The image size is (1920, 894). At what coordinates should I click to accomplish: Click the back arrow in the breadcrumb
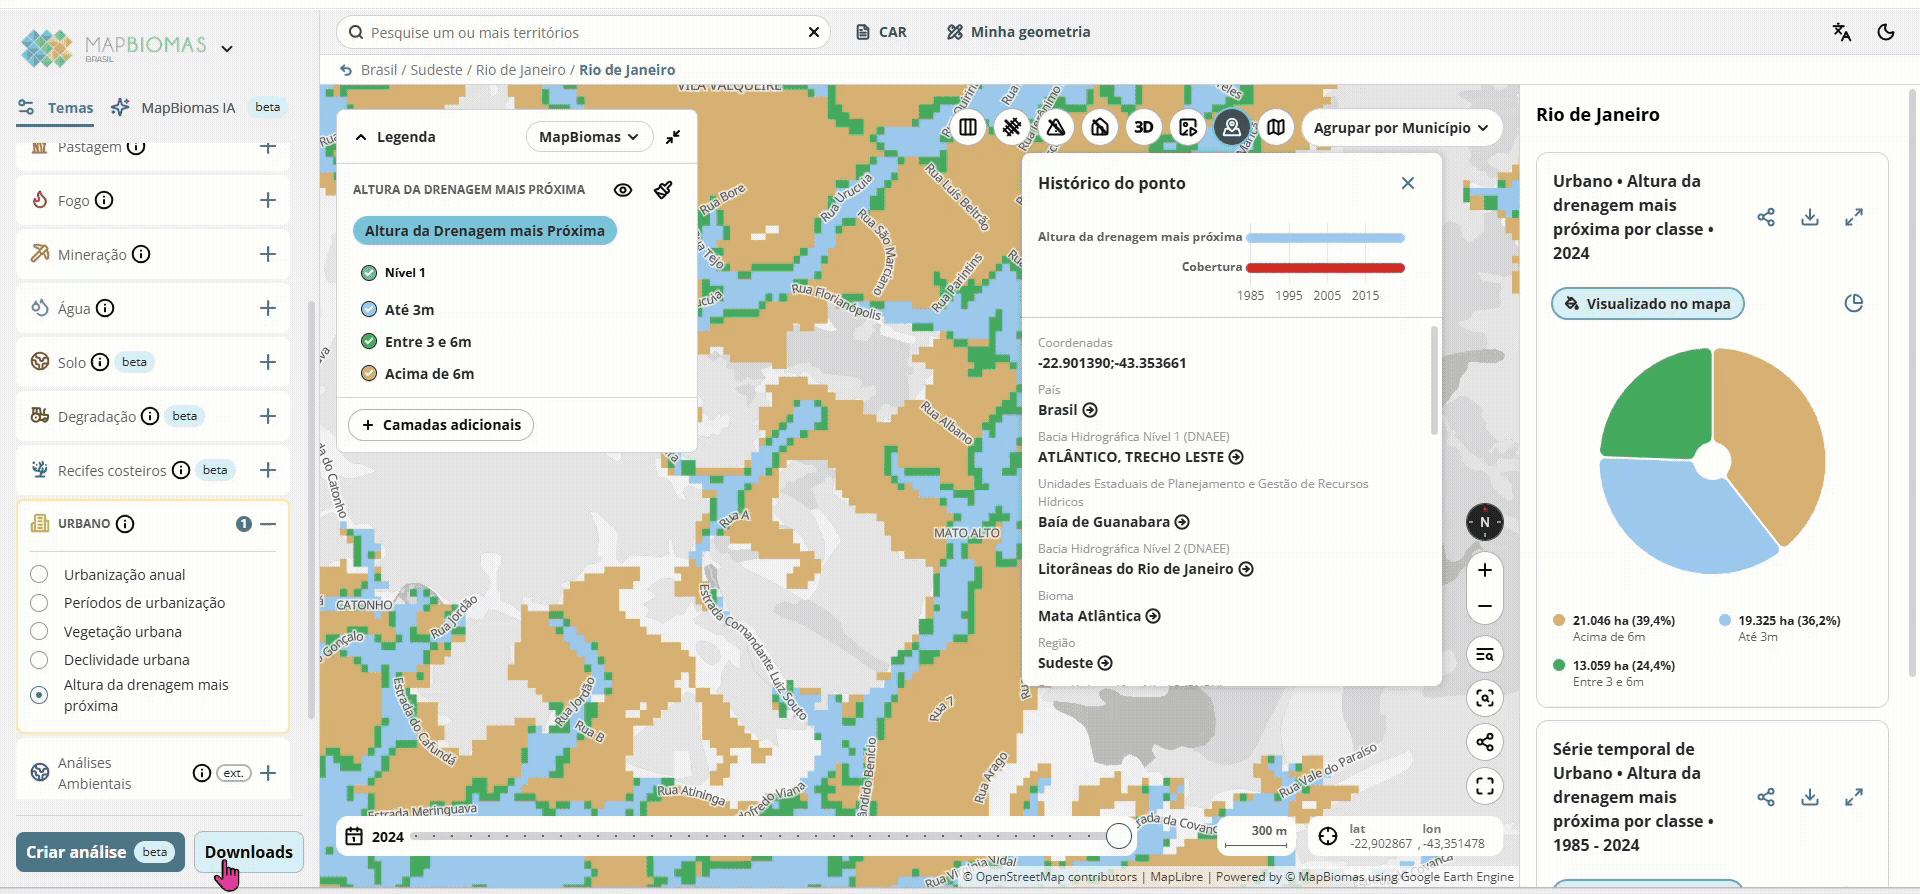[x=346, y=70]
